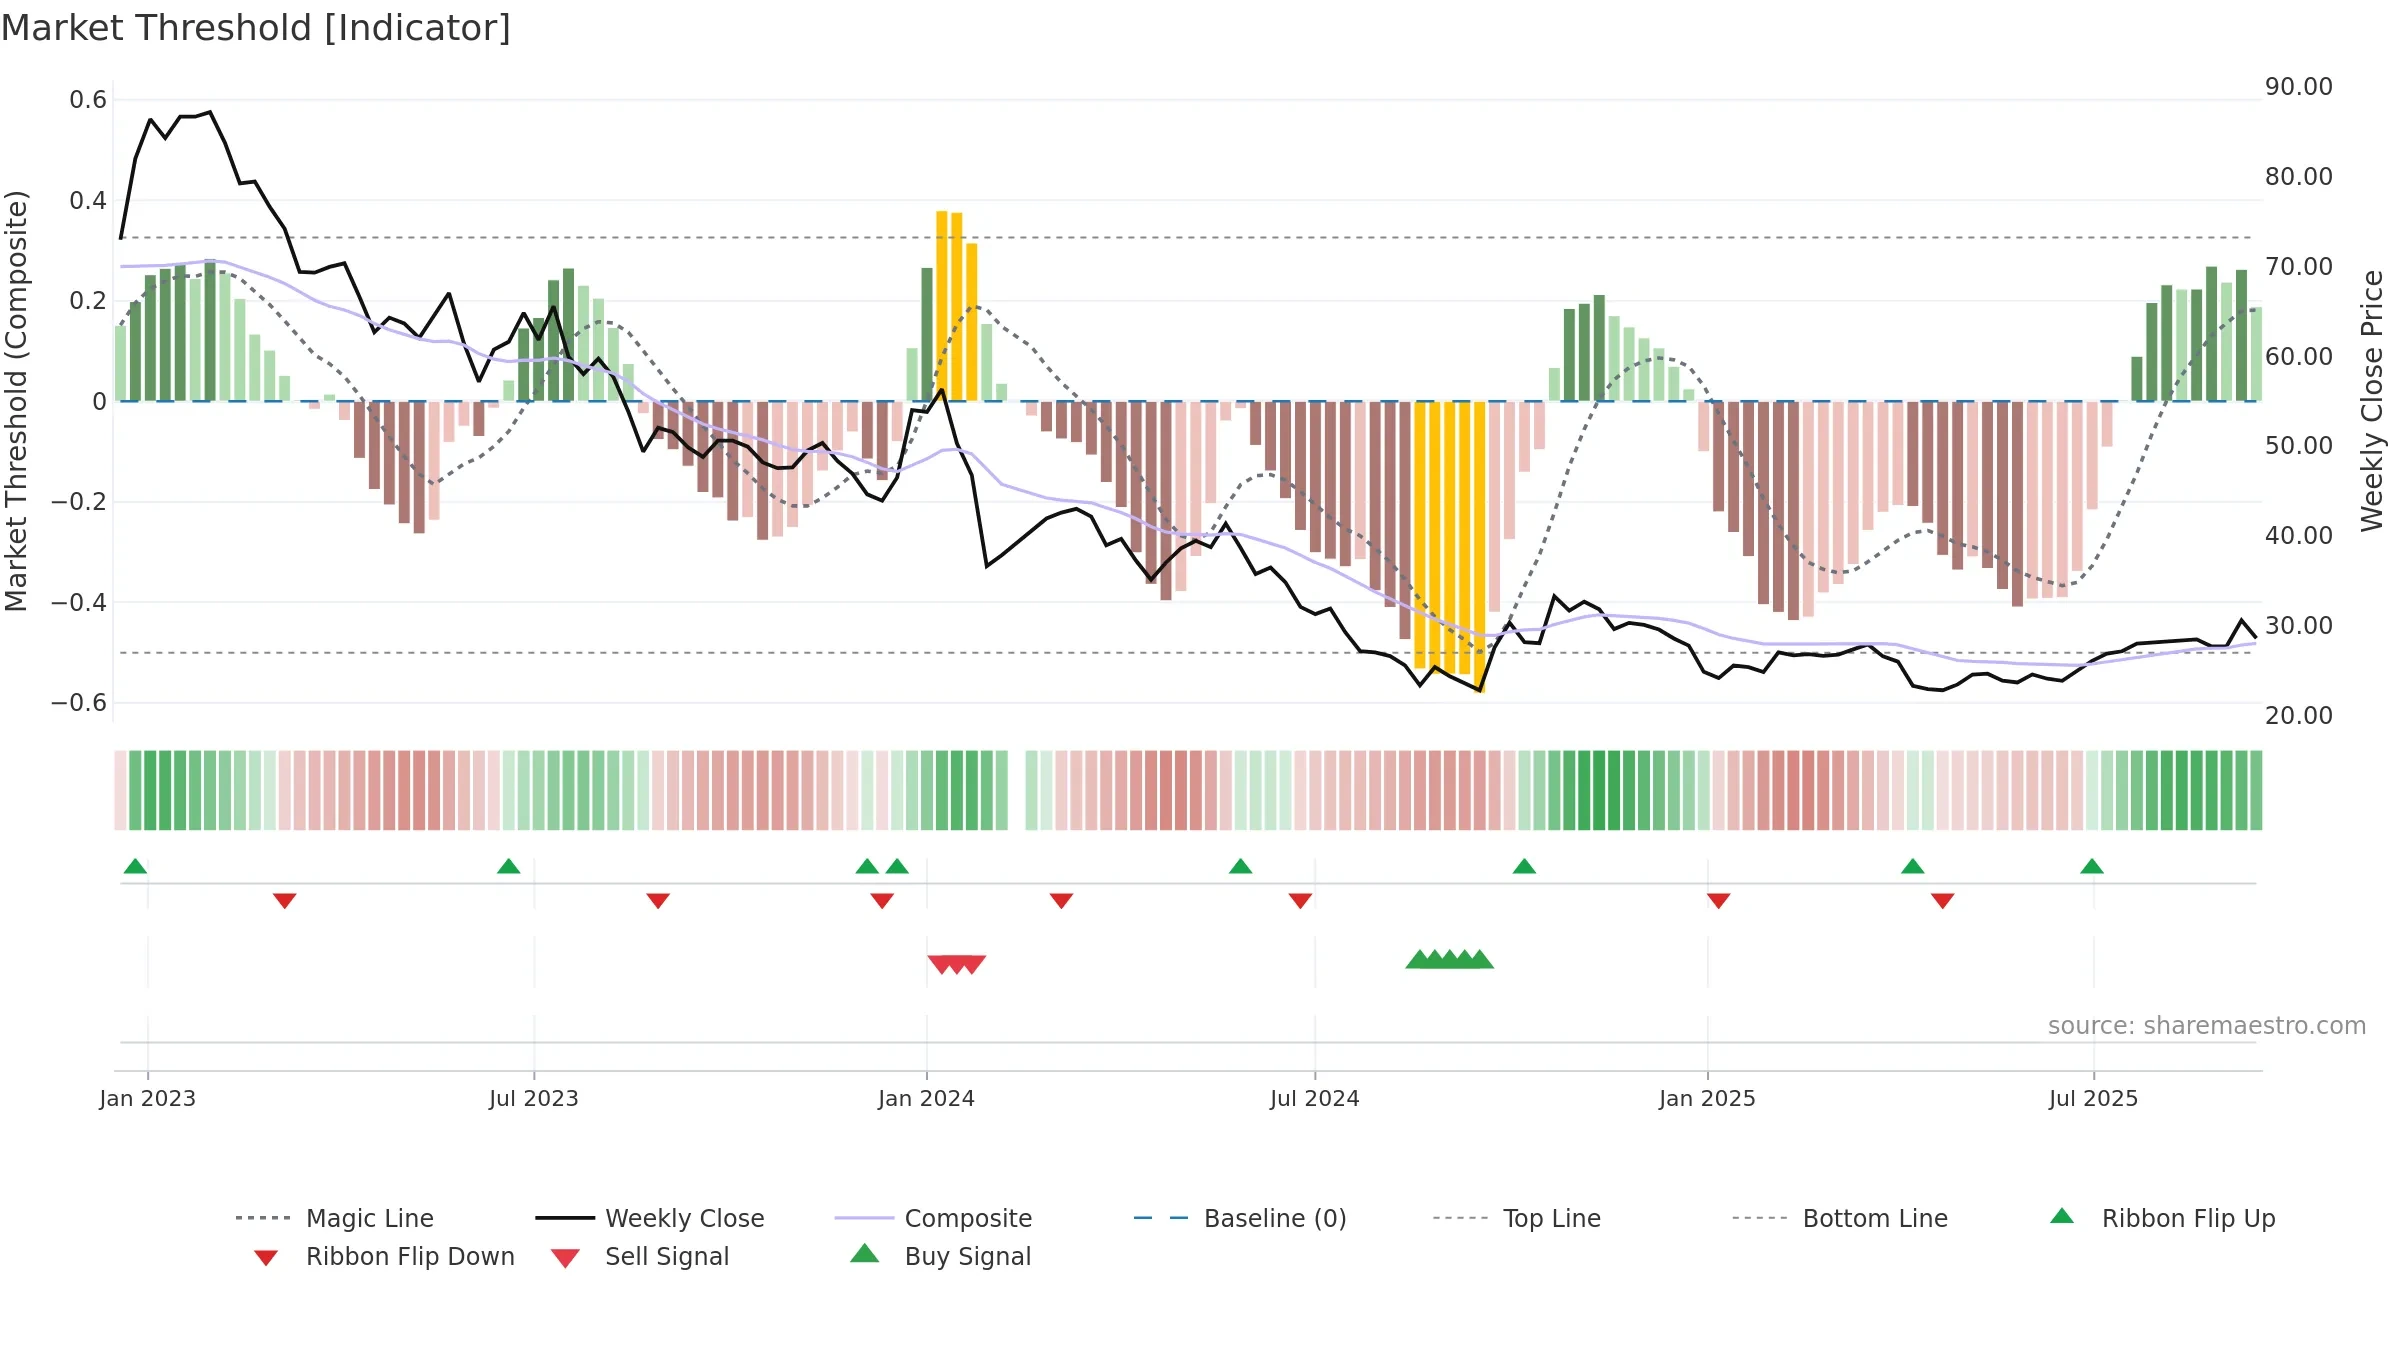Screen dimensions: 2400x1350
Task: Click the ribbon flip up marker just before Jul 2023
Action: pyautogui.click(x=508, y=866)
